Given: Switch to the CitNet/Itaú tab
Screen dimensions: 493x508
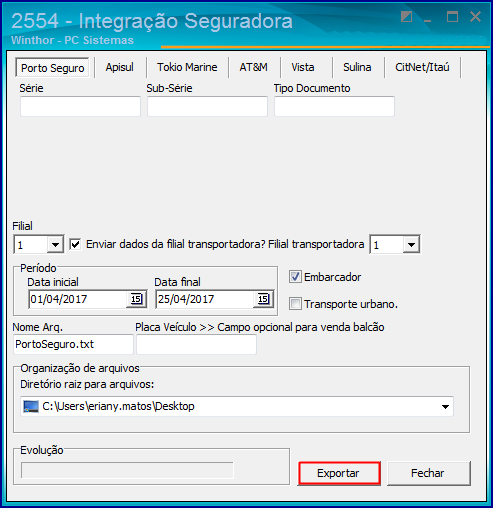Looking at the screenshot, I should (x=422, y=67).
